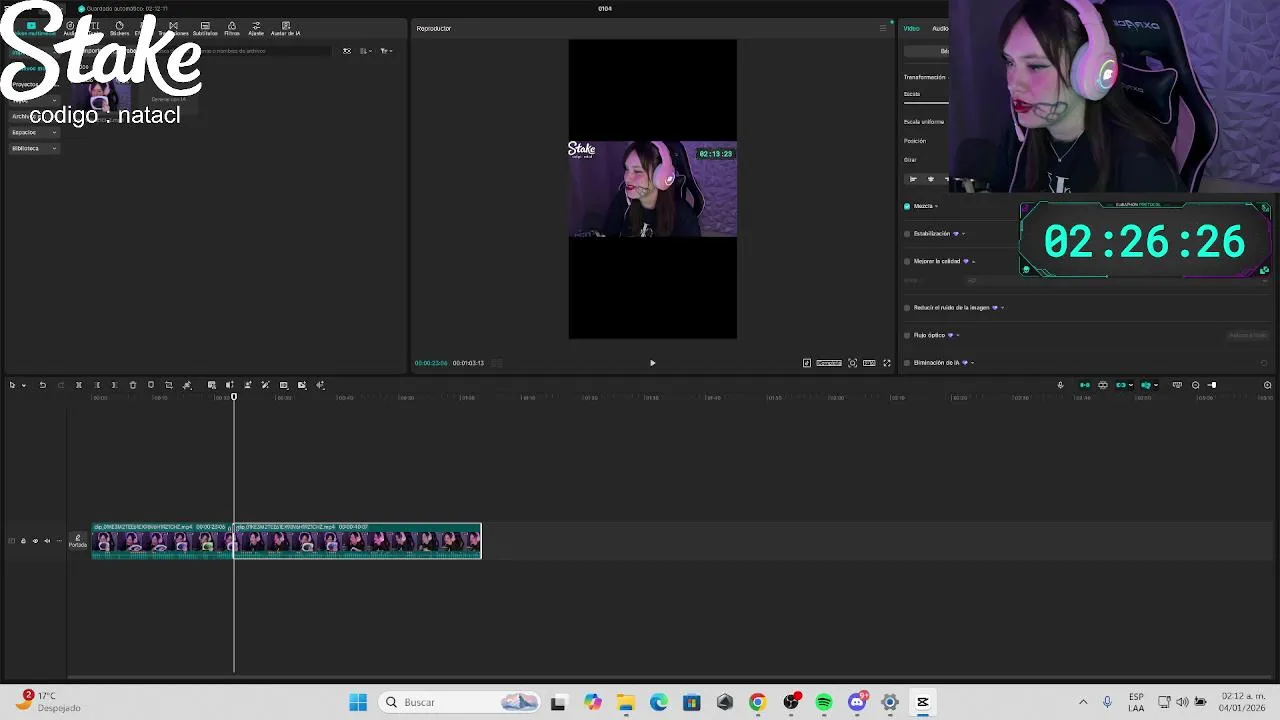1280x720 pixels.
Task: Click the align-left icon in the Transformación panel
Action: coord(913,179)
